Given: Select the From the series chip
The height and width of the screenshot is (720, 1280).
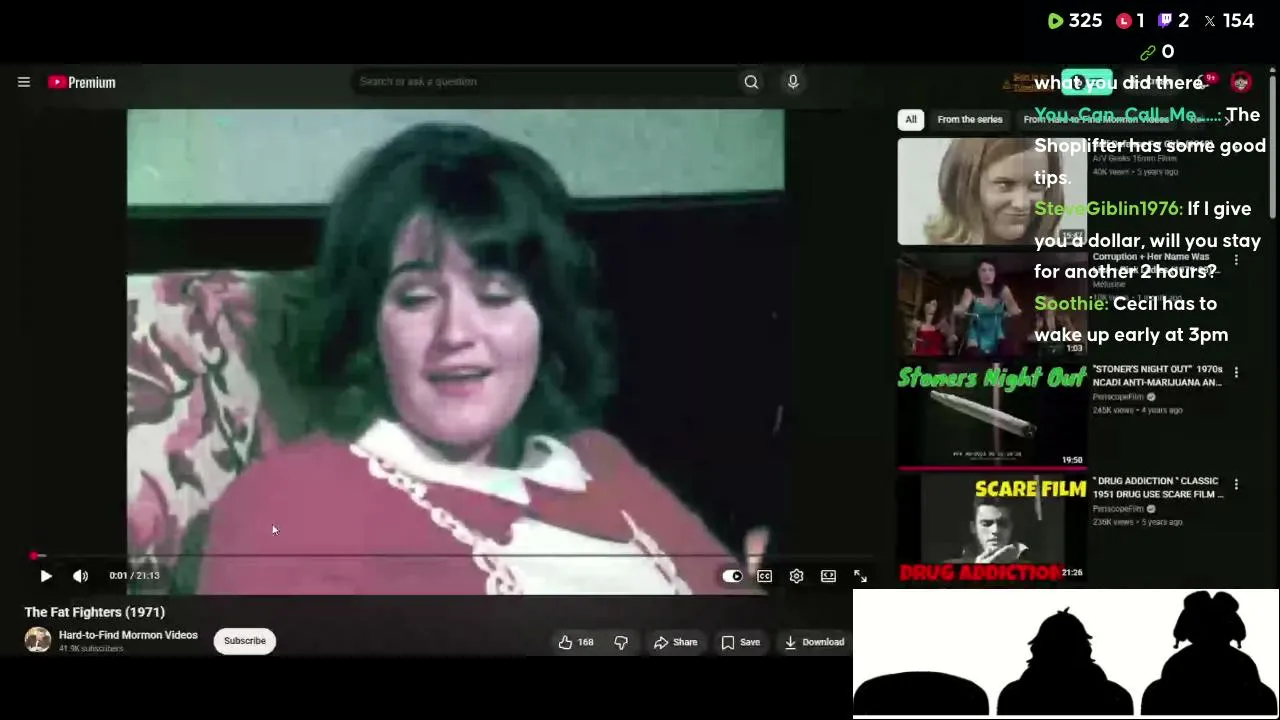Looking at the screenshot, I should (970, 120).
